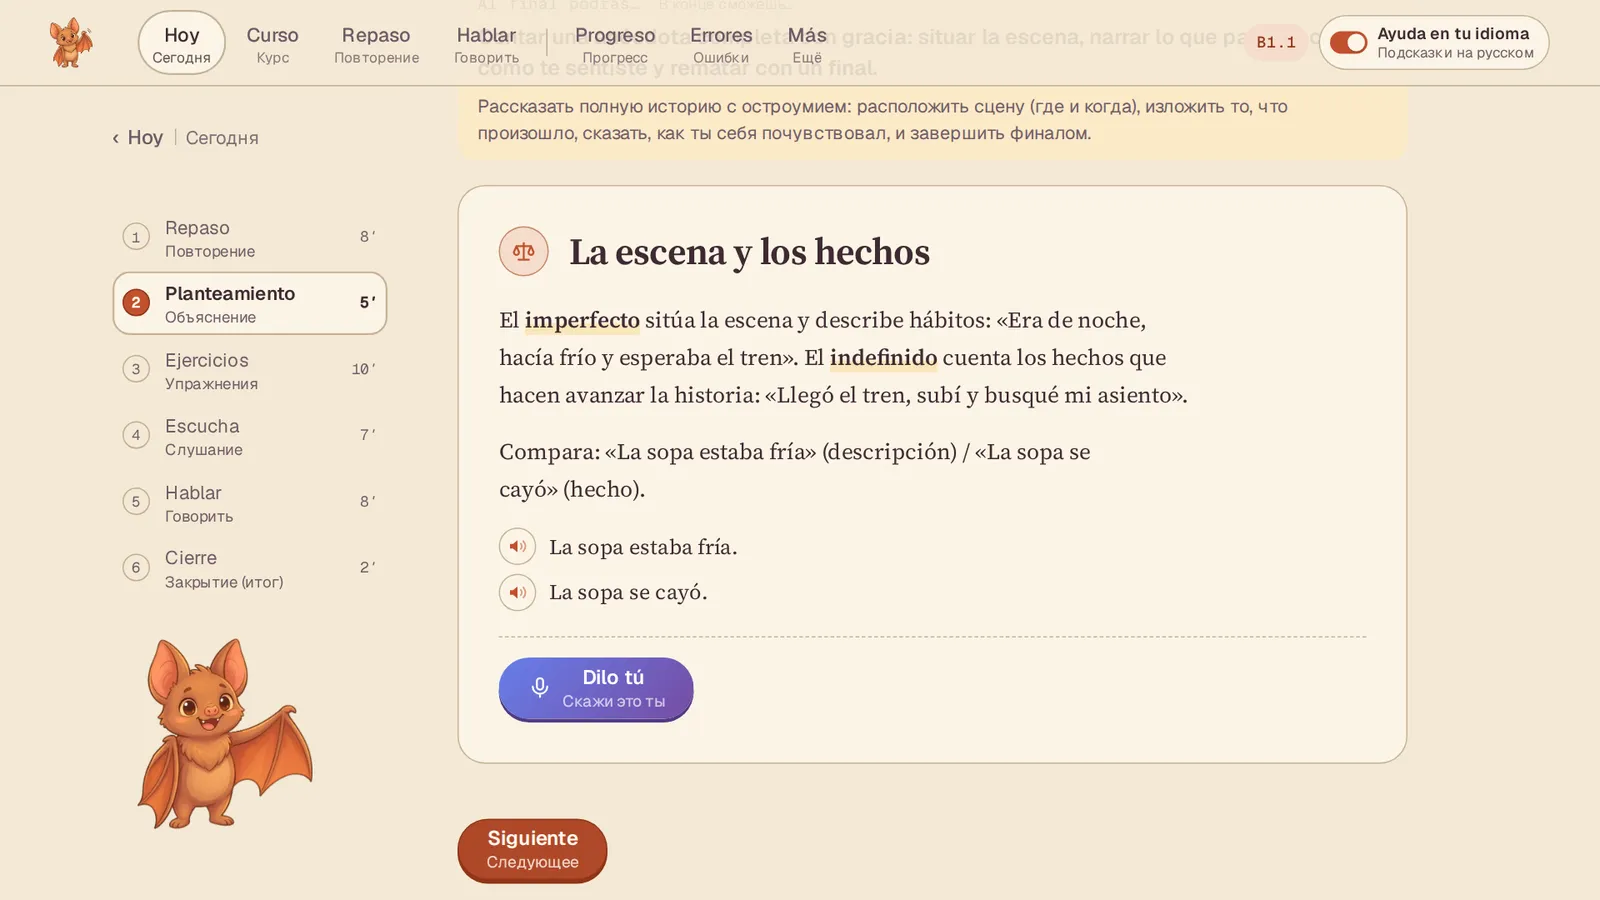Click the highlighted word "imperfecto"
1600x900 pixels.
click(582, 320)
